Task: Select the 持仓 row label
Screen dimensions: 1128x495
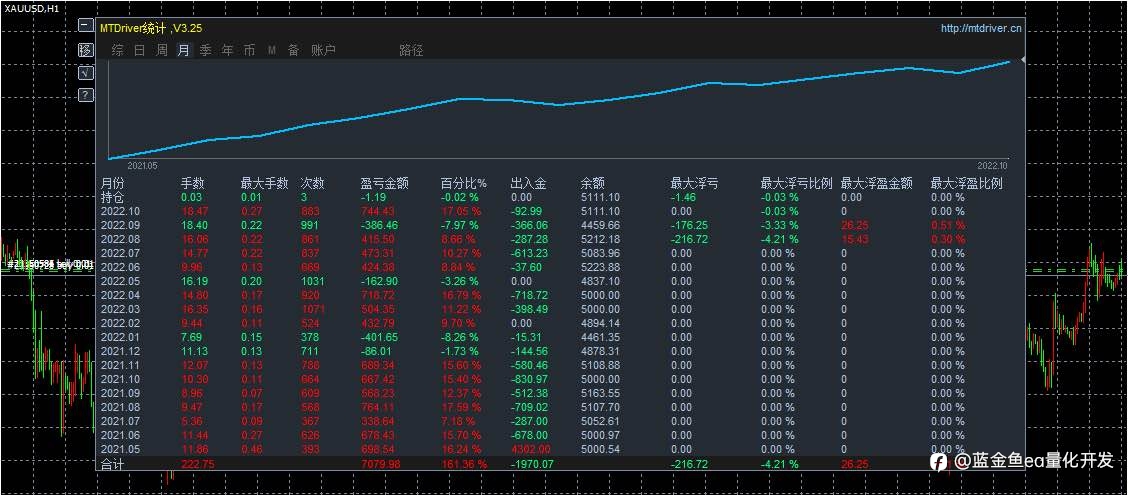Action: coord(113,196)
